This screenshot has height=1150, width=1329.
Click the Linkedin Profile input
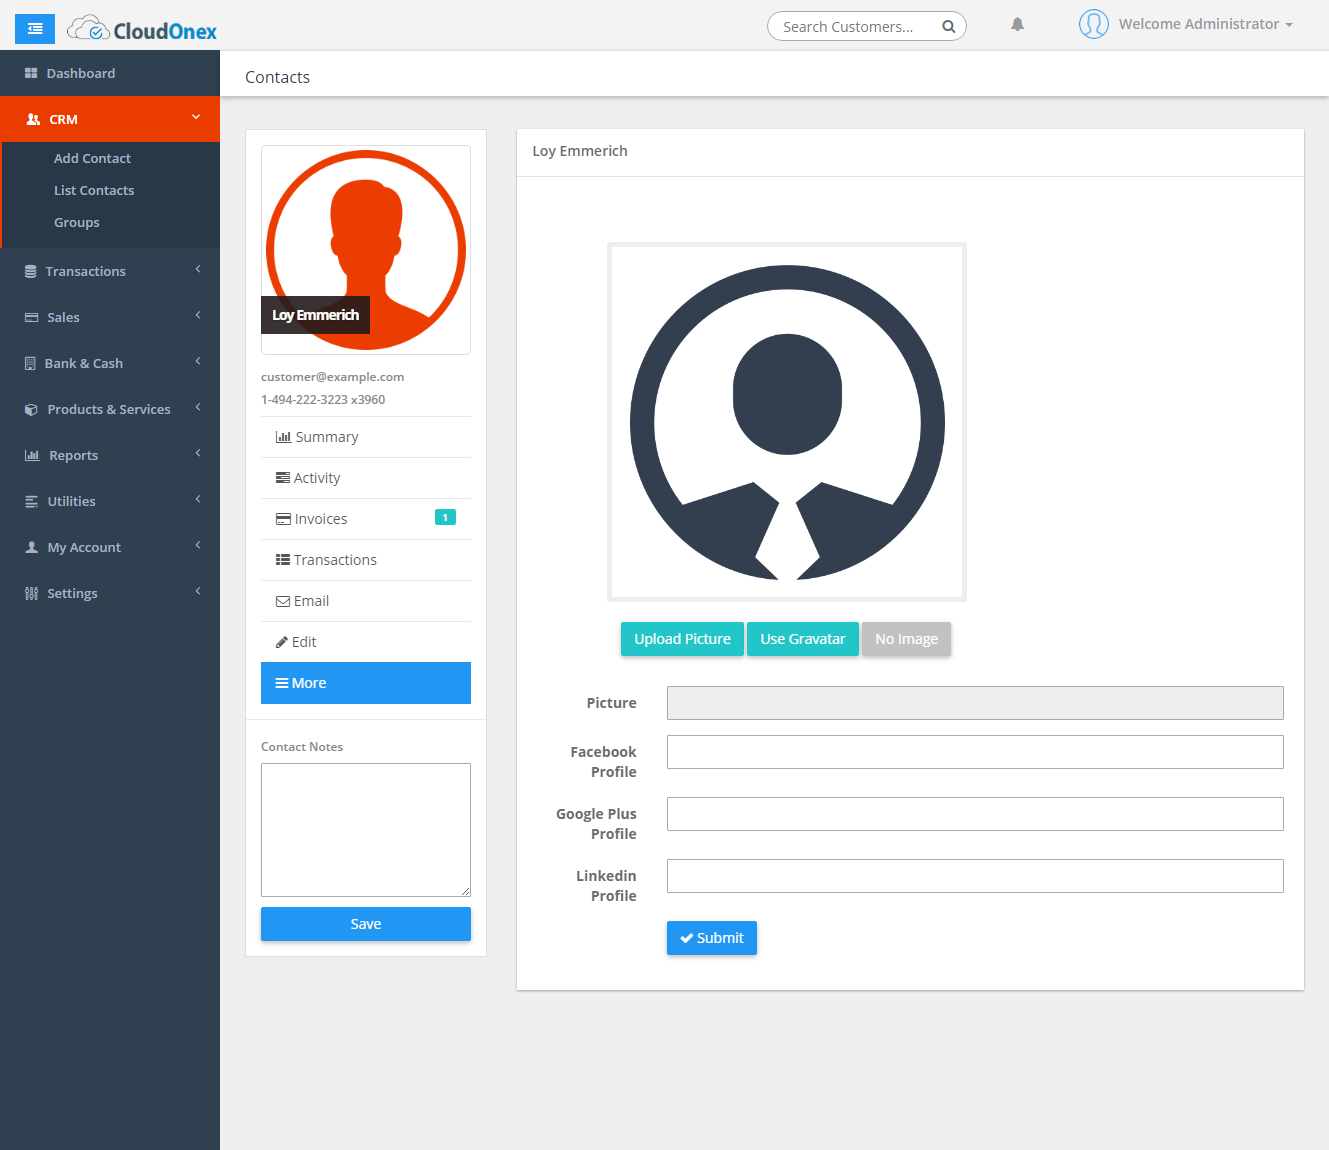click(x=975, y=876)
